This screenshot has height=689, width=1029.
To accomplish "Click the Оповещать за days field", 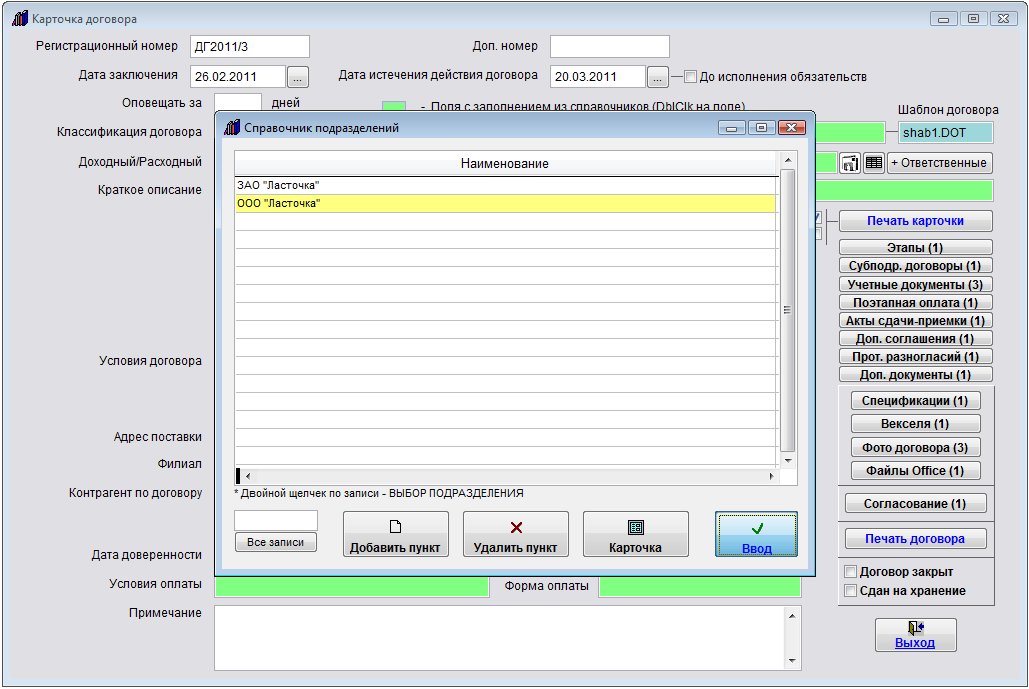I will coord(238,102).
